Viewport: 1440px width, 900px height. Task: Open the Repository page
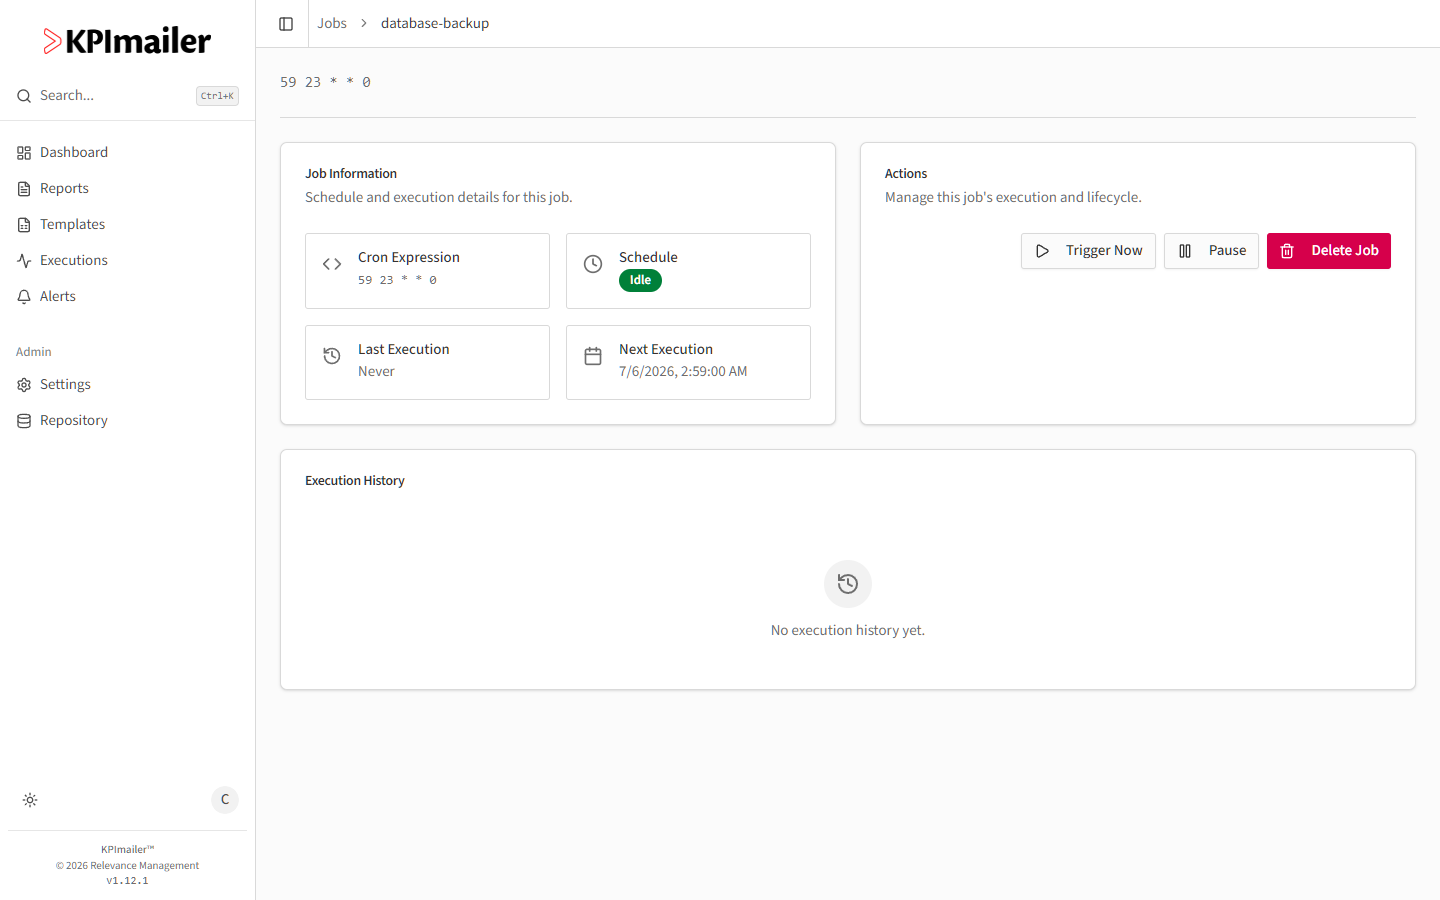point(127,420)
